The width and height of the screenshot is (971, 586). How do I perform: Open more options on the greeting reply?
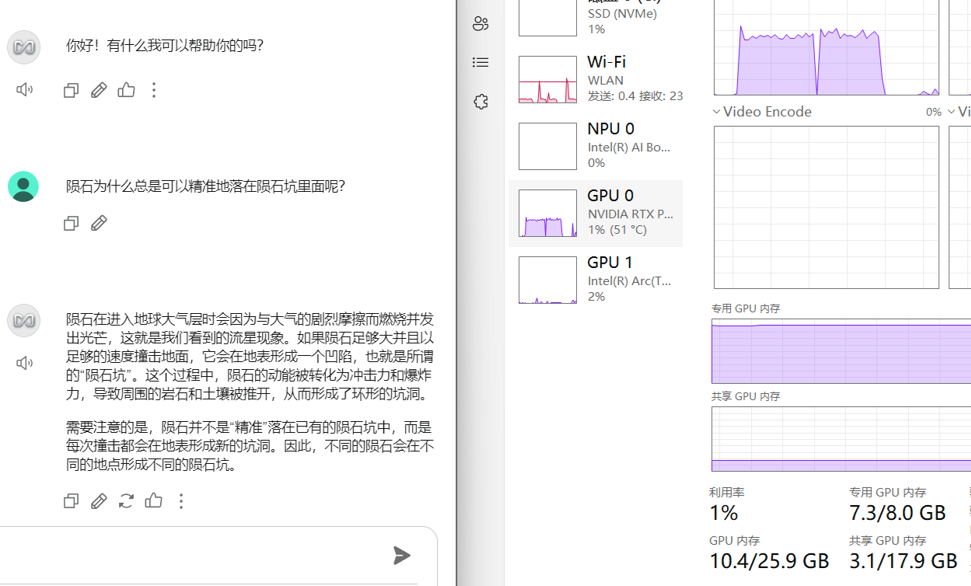(x=154, y=90)
